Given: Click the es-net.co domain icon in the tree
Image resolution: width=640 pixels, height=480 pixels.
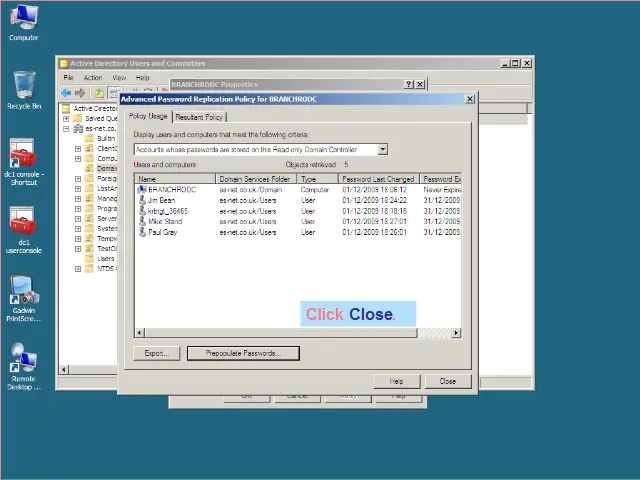Looking at the screenshot, I should [78, 129].
